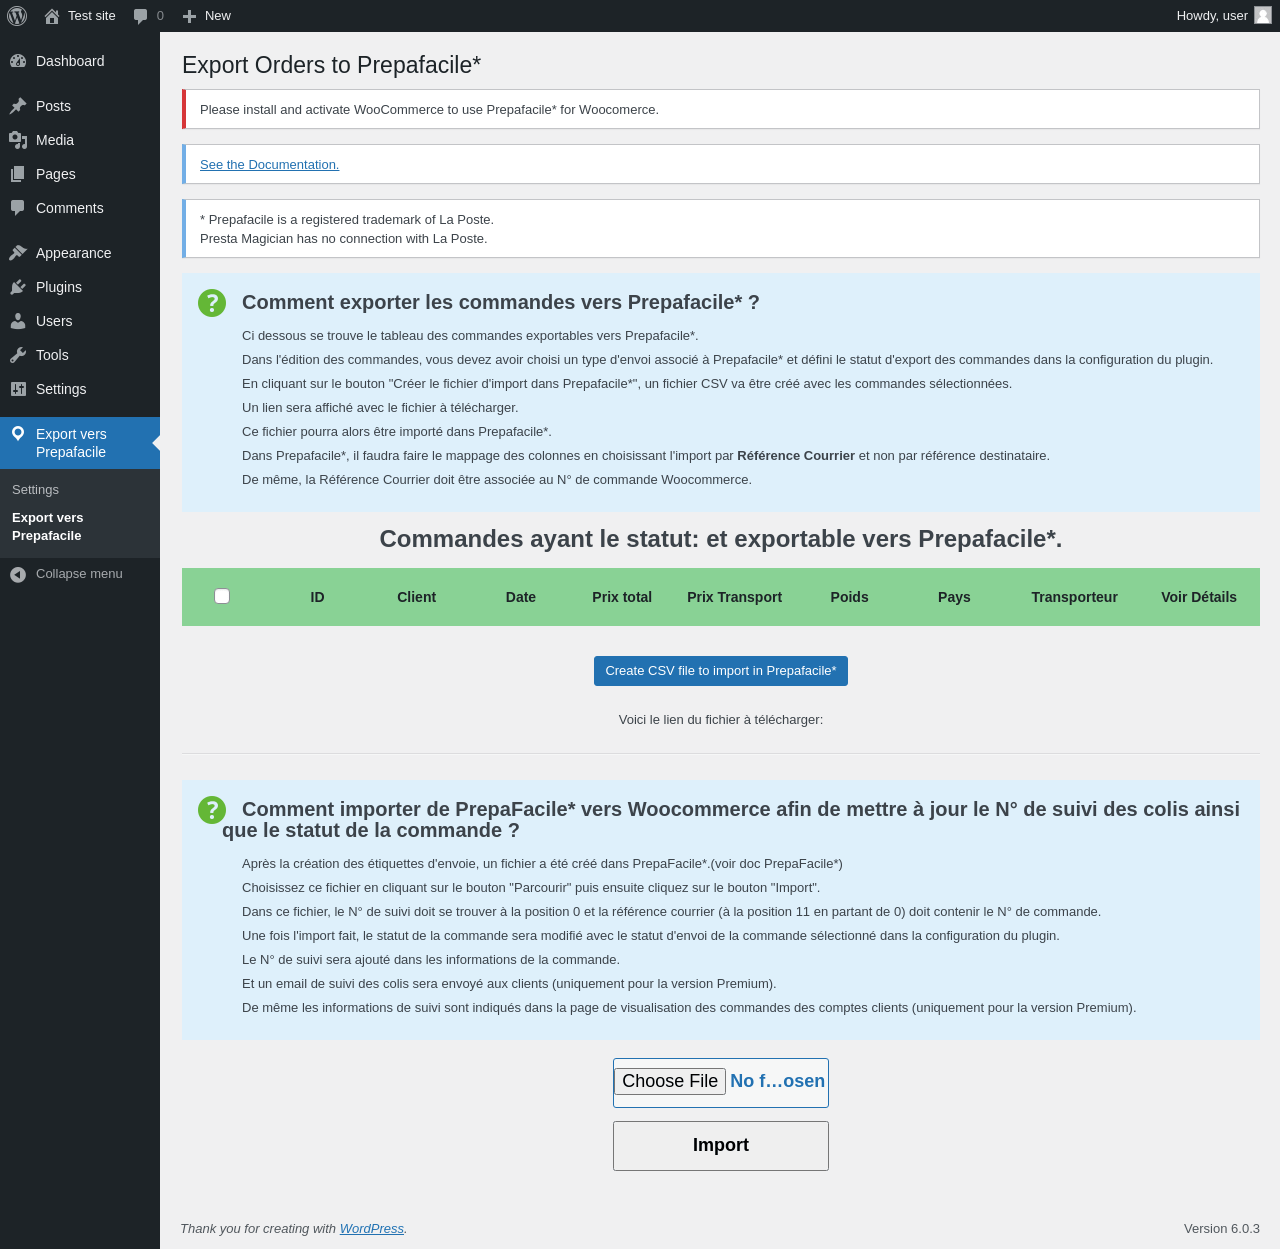Click the Transporteur column header
Image resolution: width=1280 pixels, height=1249 pixels.
(x=1075, y=597)
